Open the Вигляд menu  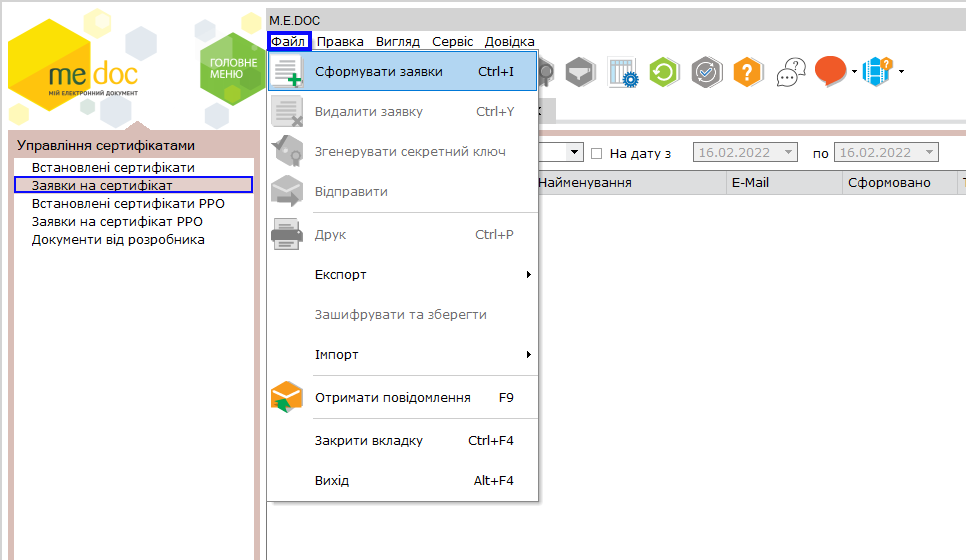pyautogui.click(x=398, y=41)
